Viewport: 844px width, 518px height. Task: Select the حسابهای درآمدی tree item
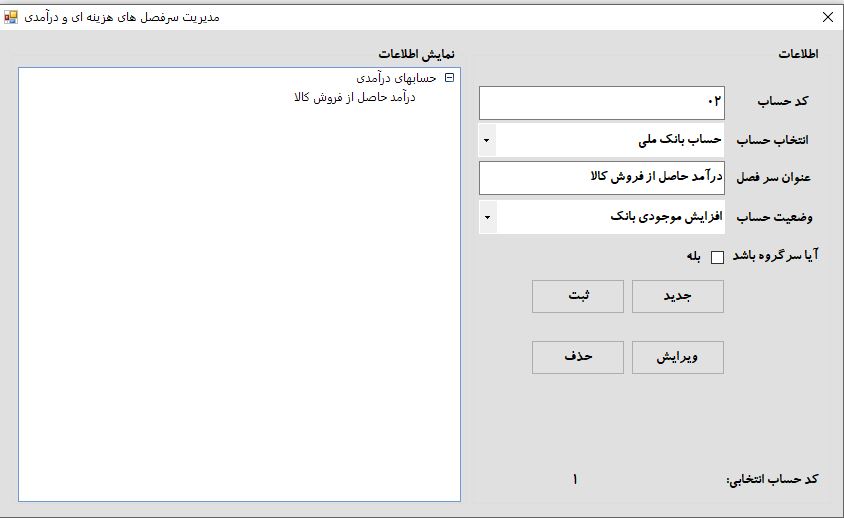(x=396, y=78)
